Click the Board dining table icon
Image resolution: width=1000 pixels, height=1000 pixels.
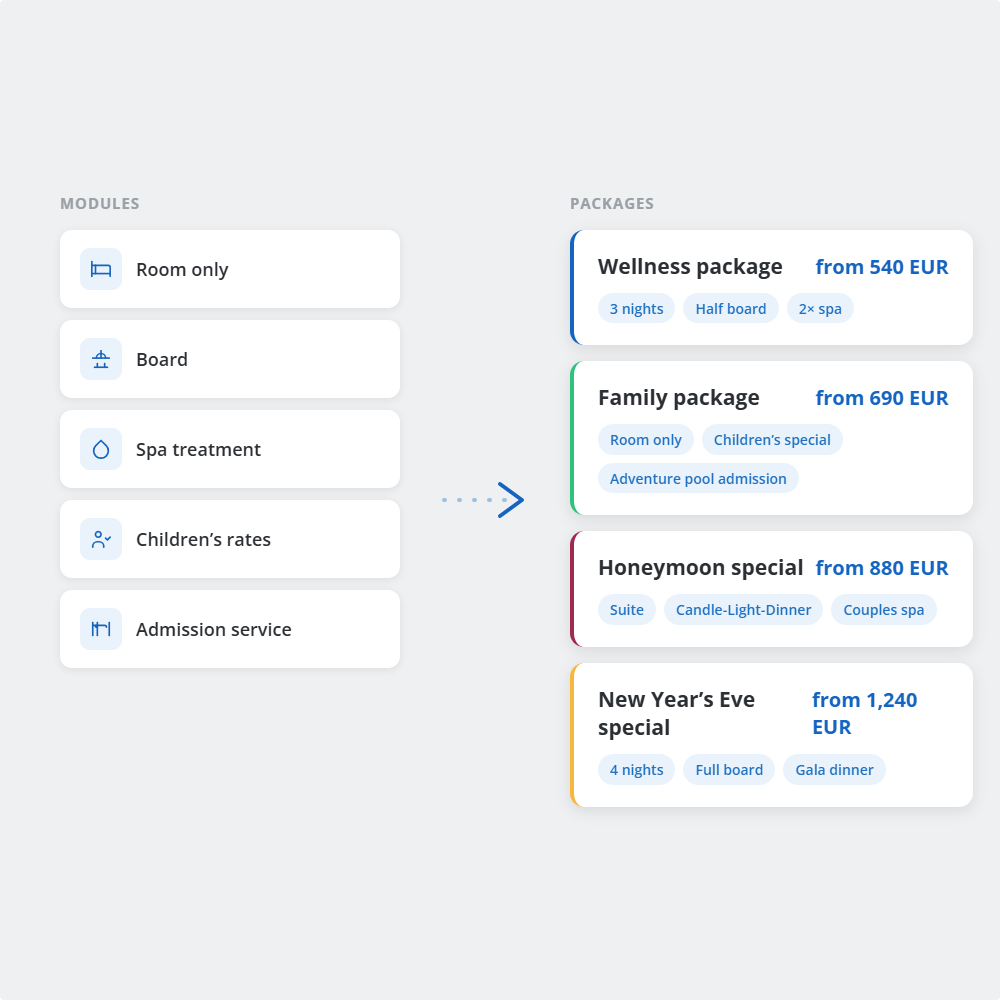[101, 359]
